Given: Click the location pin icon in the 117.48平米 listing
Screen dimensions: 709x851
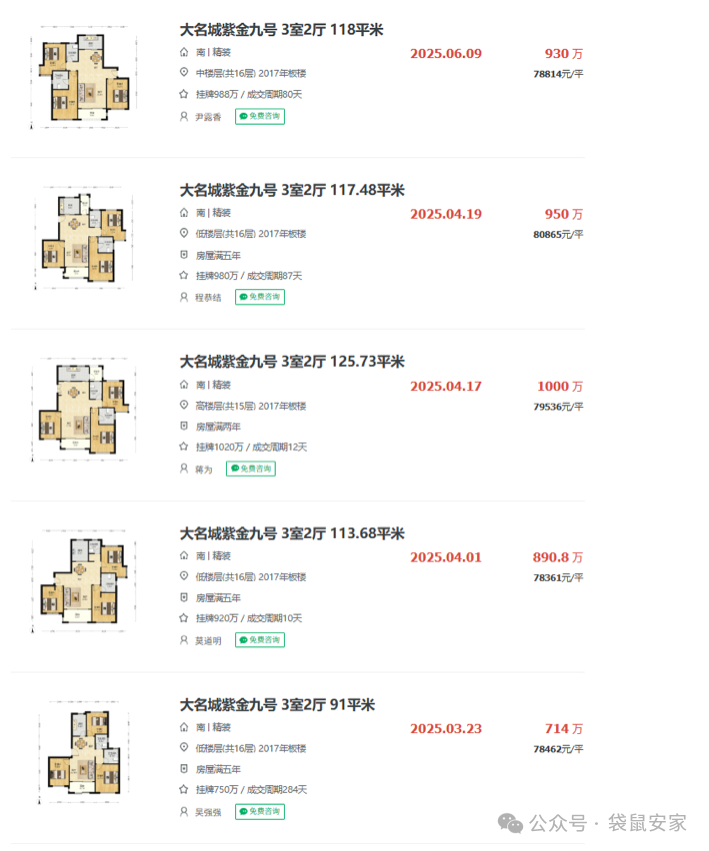Looking at the screenshot, I should pos(183,234).
